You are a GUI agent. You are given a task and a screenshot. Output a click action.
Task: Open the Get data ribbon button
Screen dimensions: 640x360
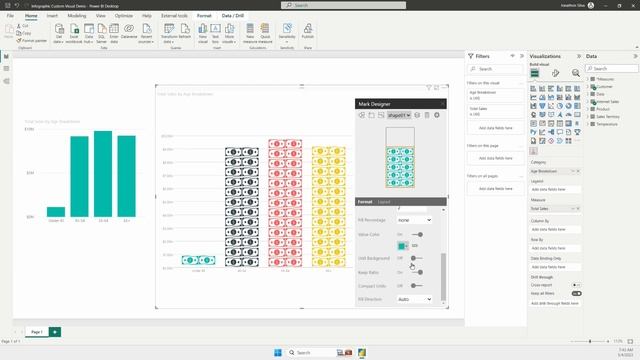[59, 33]
